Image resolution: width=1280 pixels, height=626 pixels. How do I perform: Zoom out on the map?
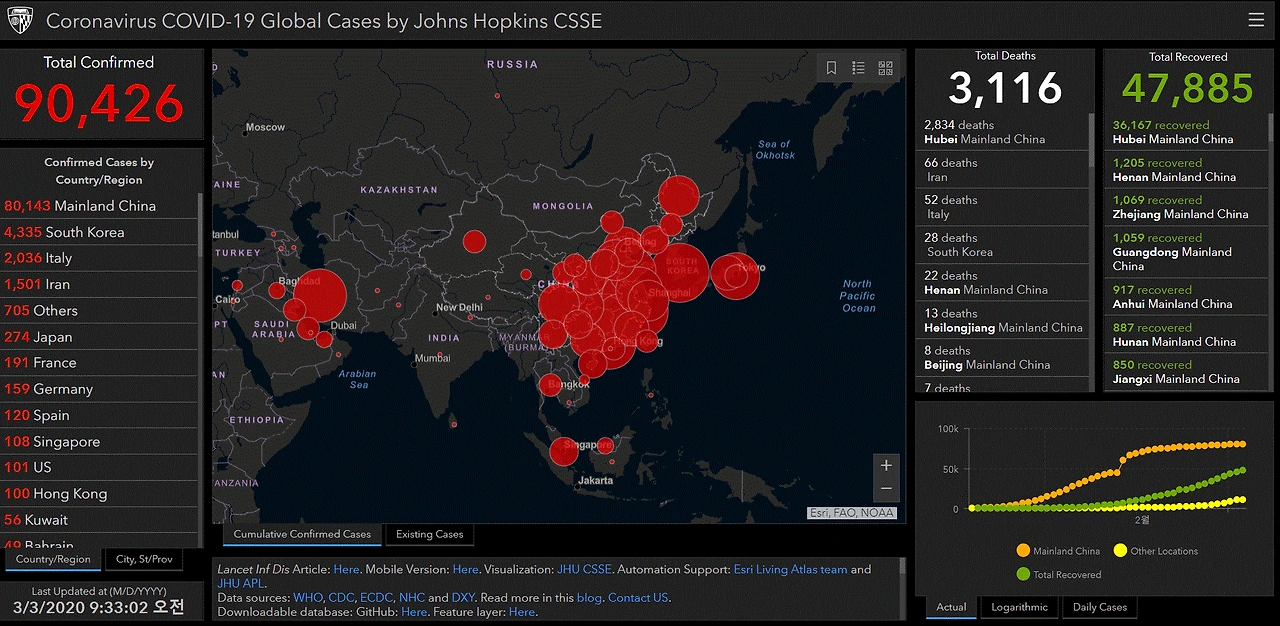tap(886, 489)
